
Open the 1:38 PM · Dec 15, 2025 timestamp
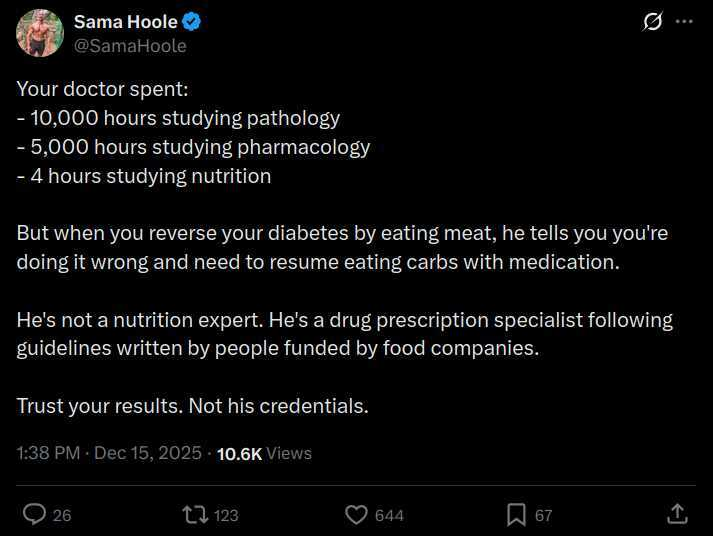tap(109, 453)
